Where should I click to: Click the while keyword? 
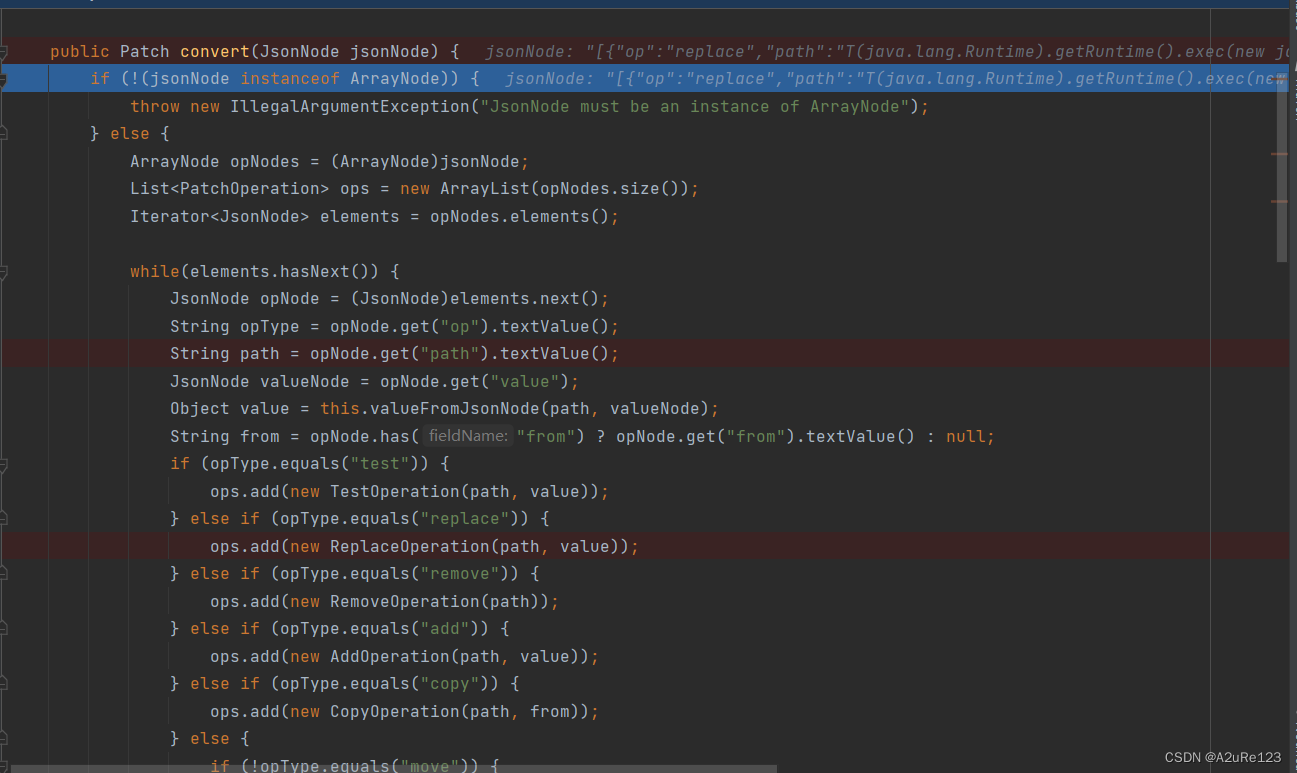pyautogui.click(x=155, y=271)
